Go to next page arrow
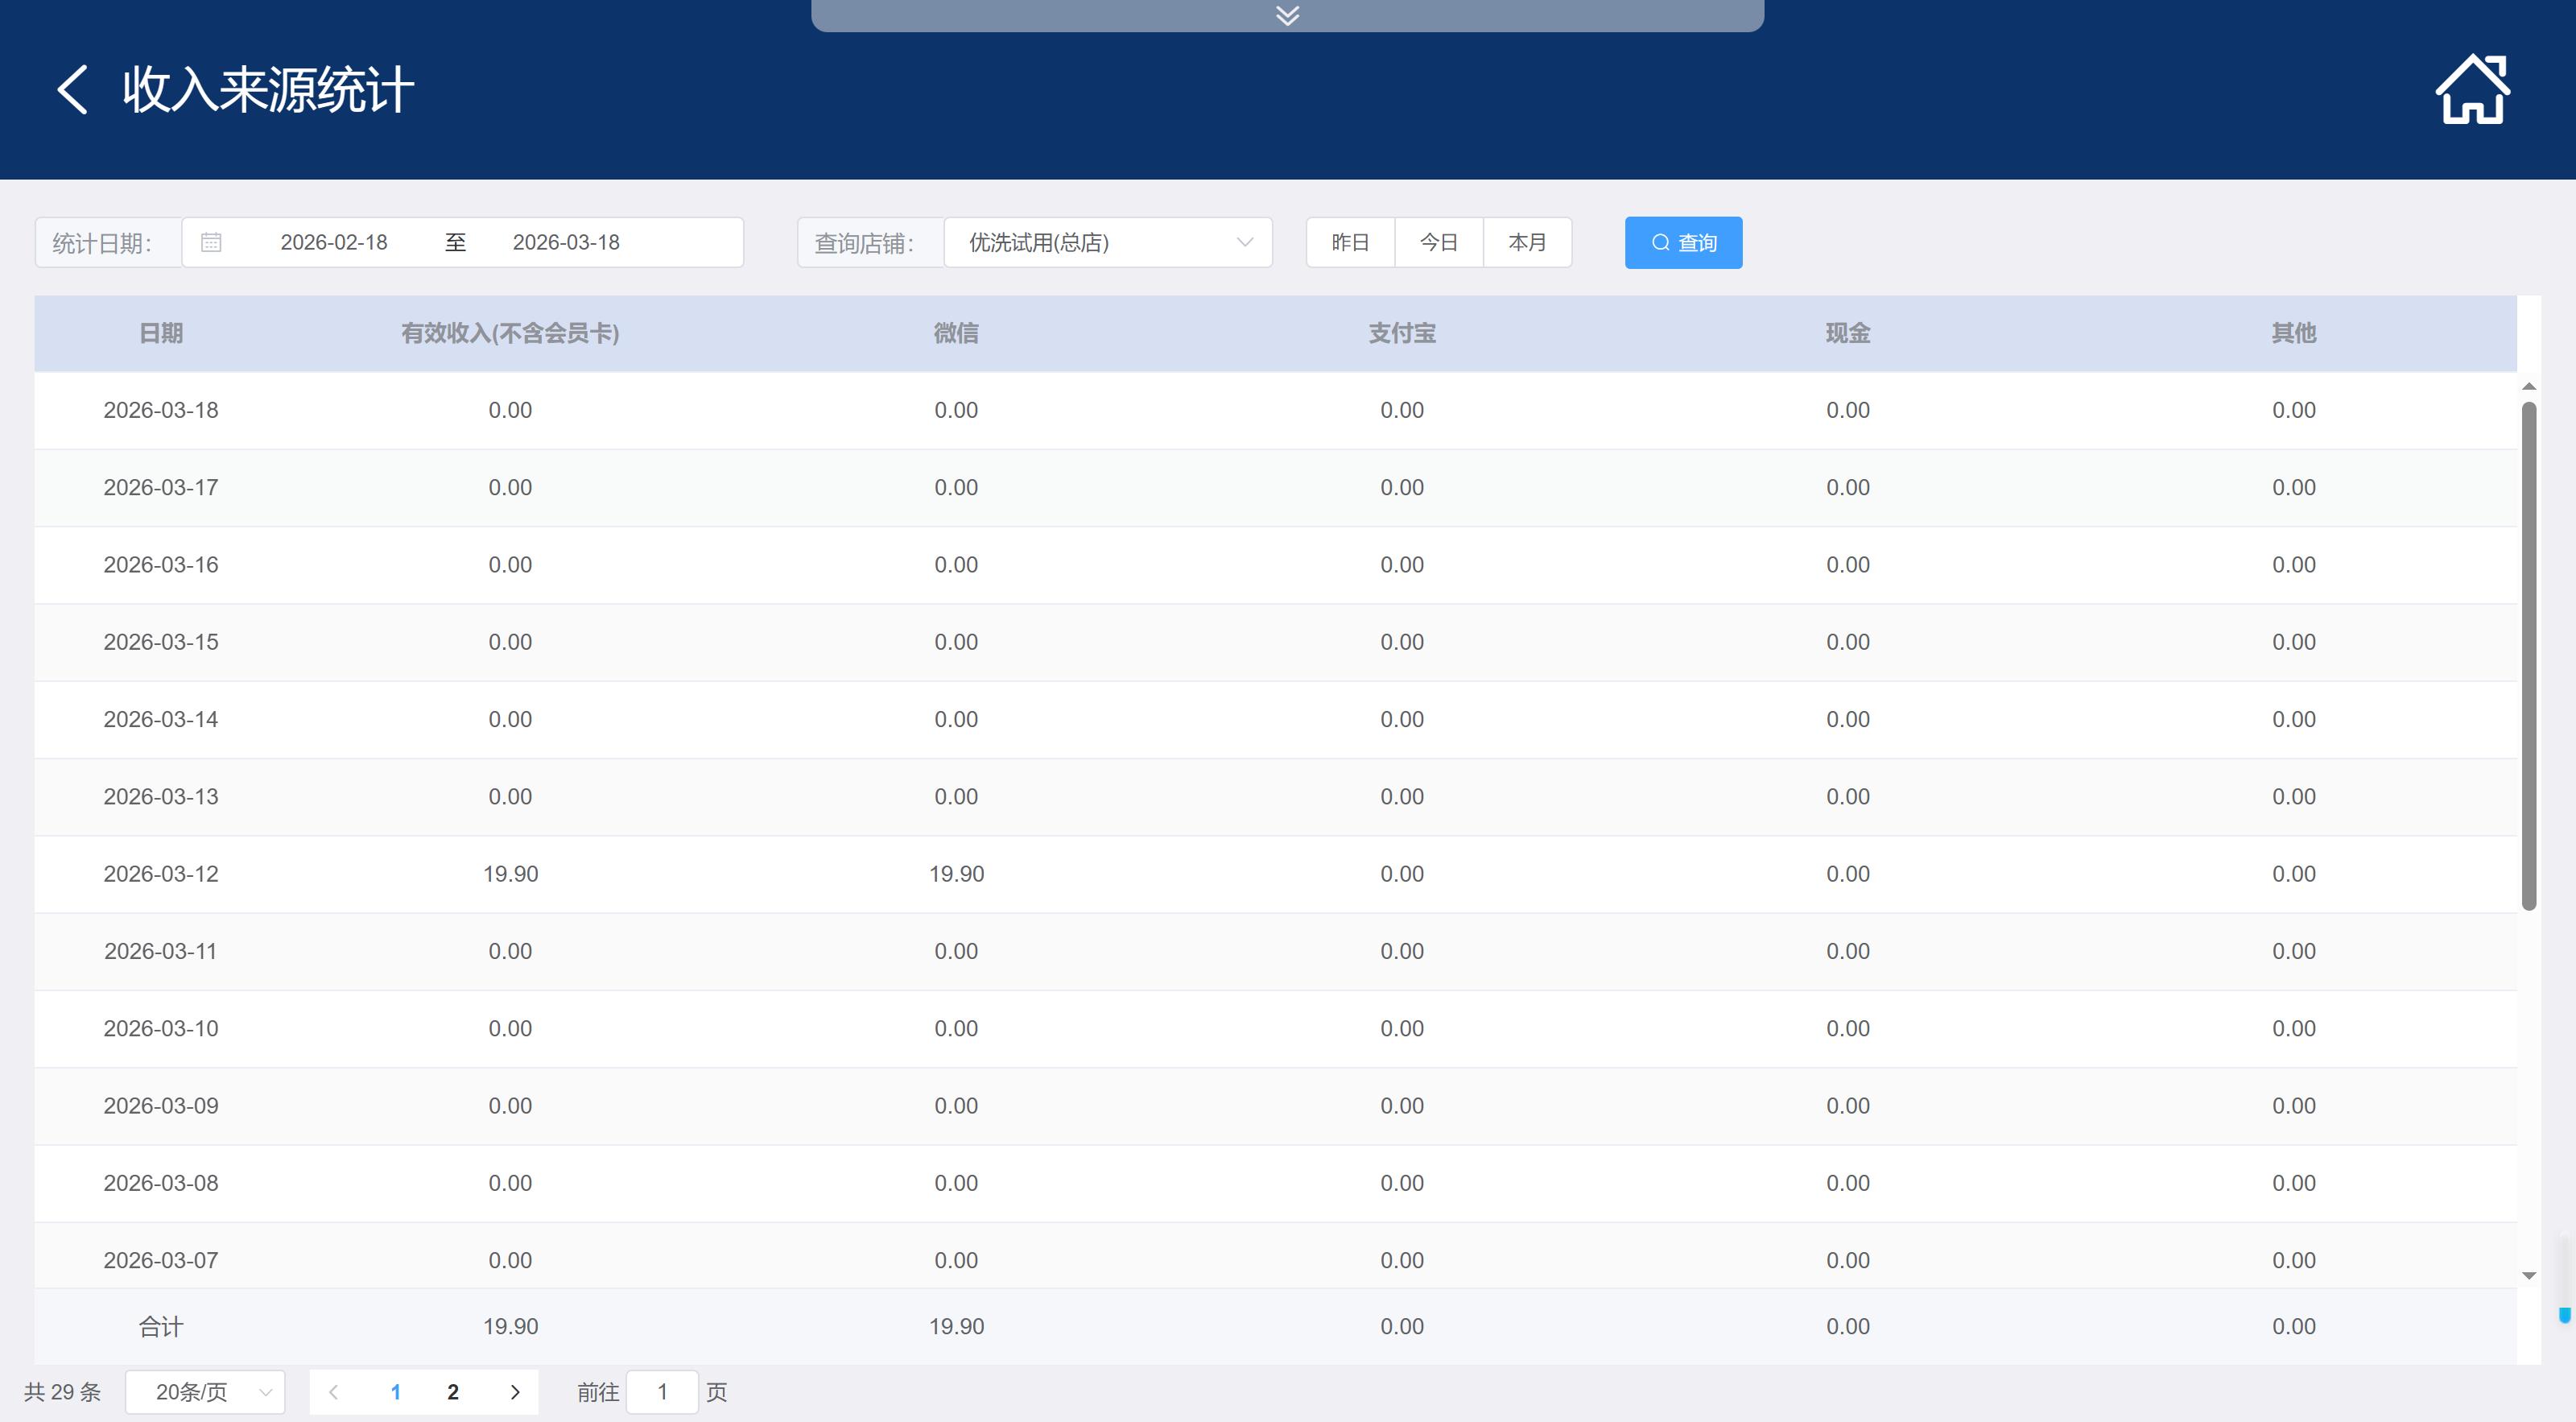2576x1422 pixels. (x=515, y=1392)
